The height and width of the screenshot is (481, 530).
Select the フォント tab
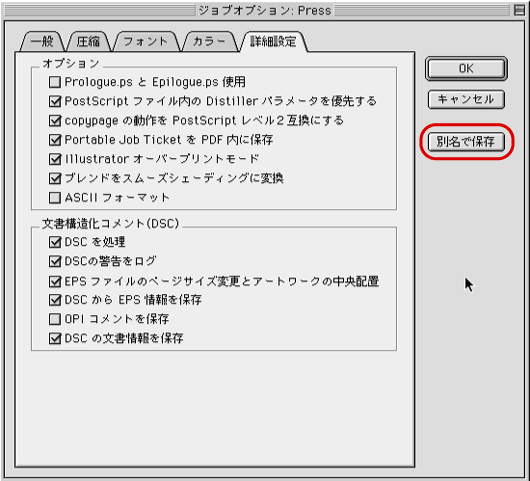(146, 42)
